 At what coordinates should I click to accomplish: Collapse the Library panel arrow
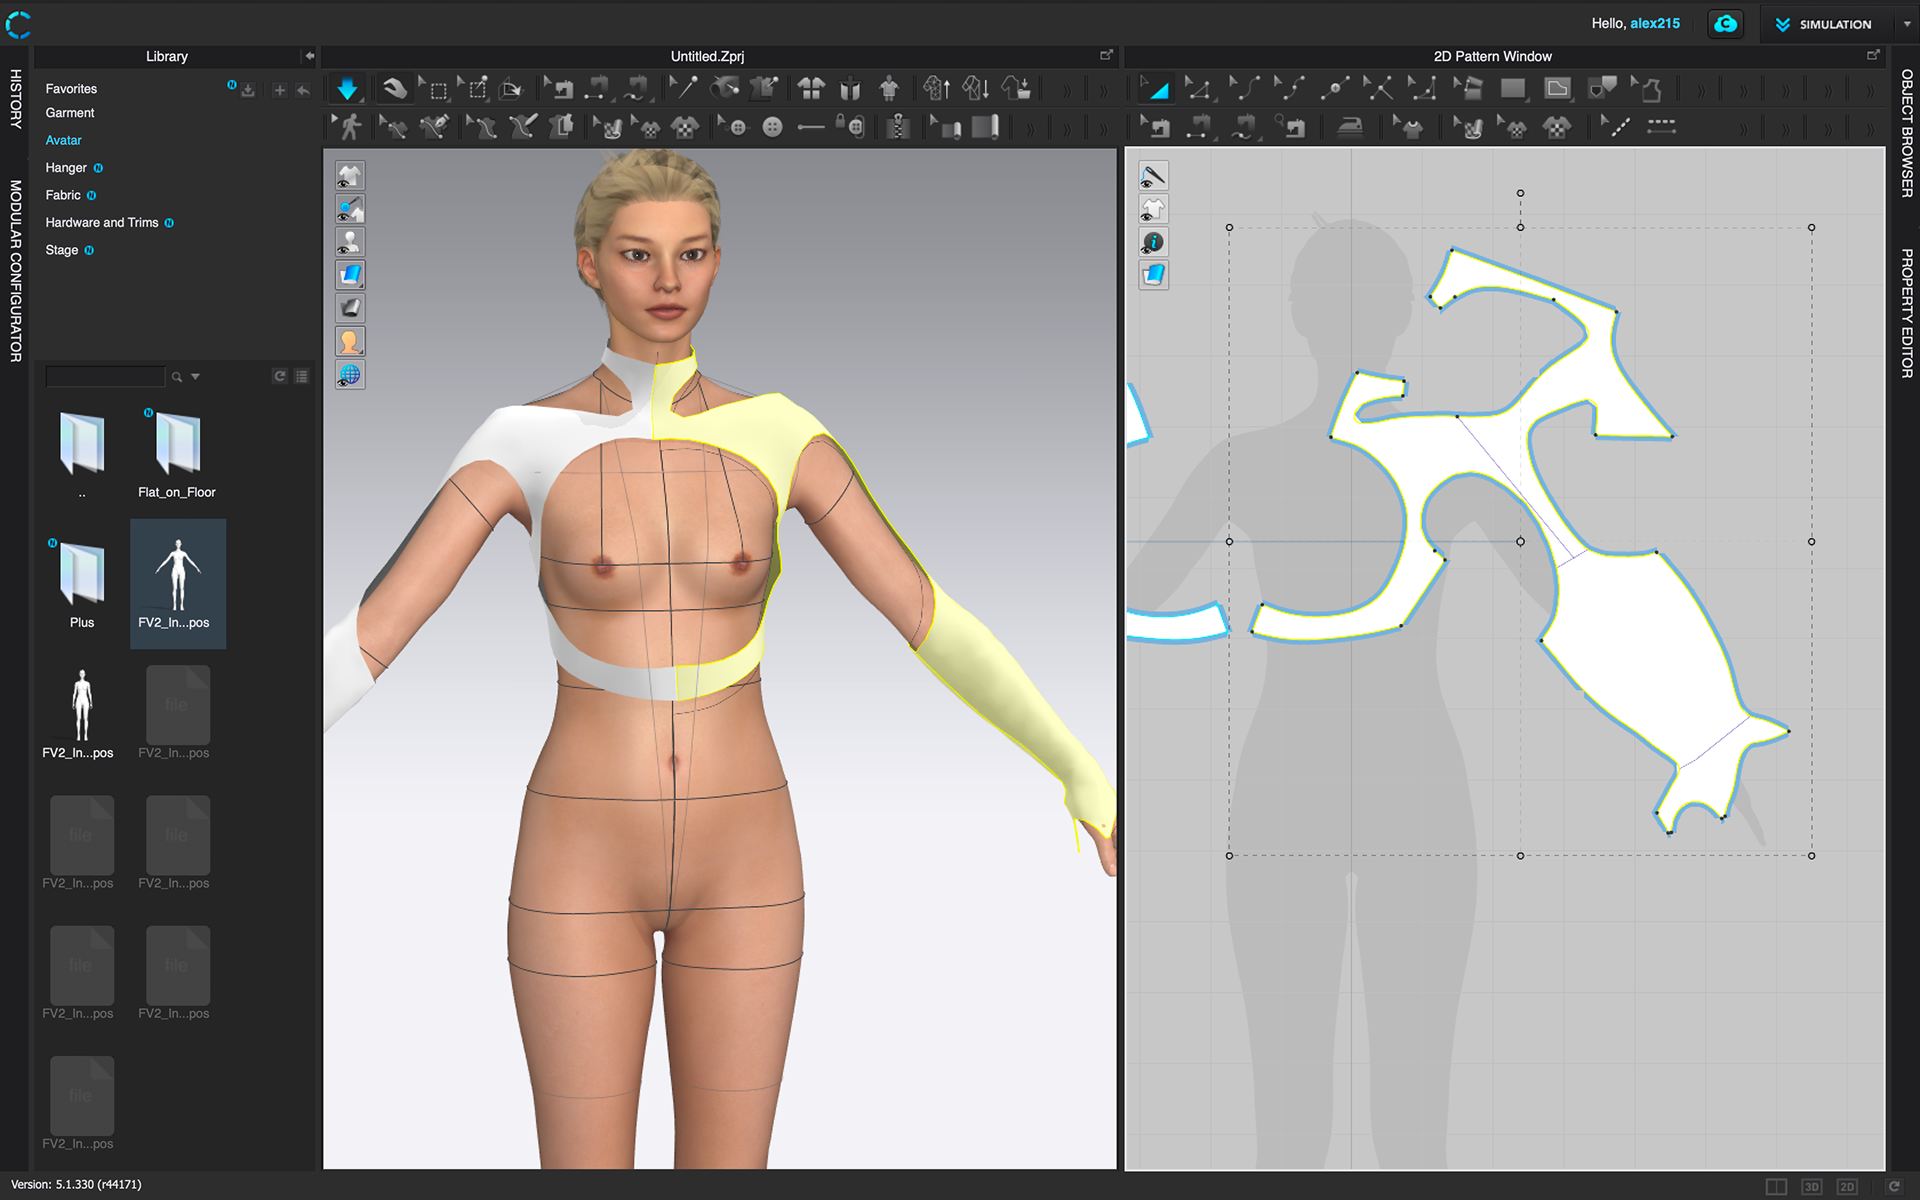point(309,56)
